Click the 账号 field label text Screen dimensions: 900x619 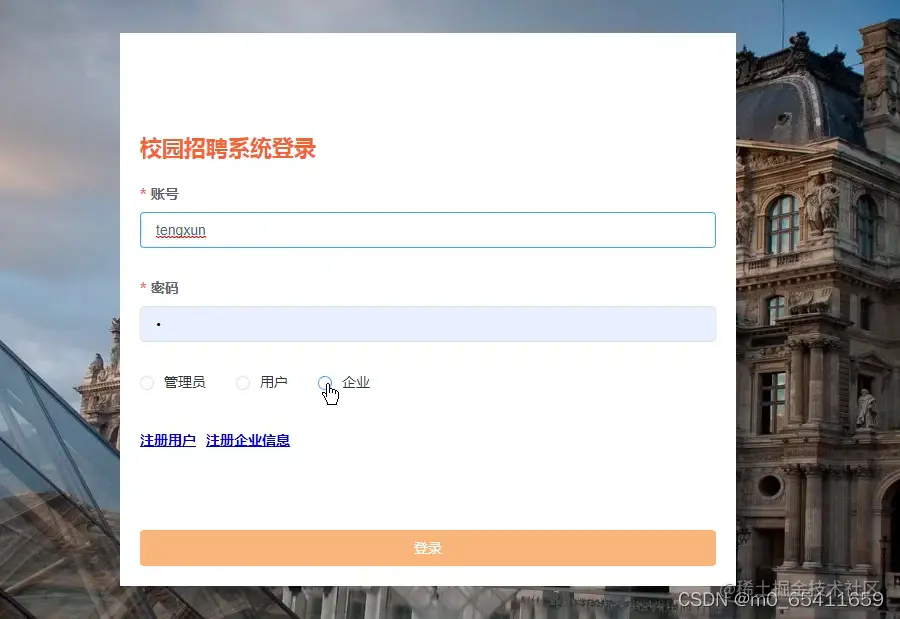pos(165,194)
